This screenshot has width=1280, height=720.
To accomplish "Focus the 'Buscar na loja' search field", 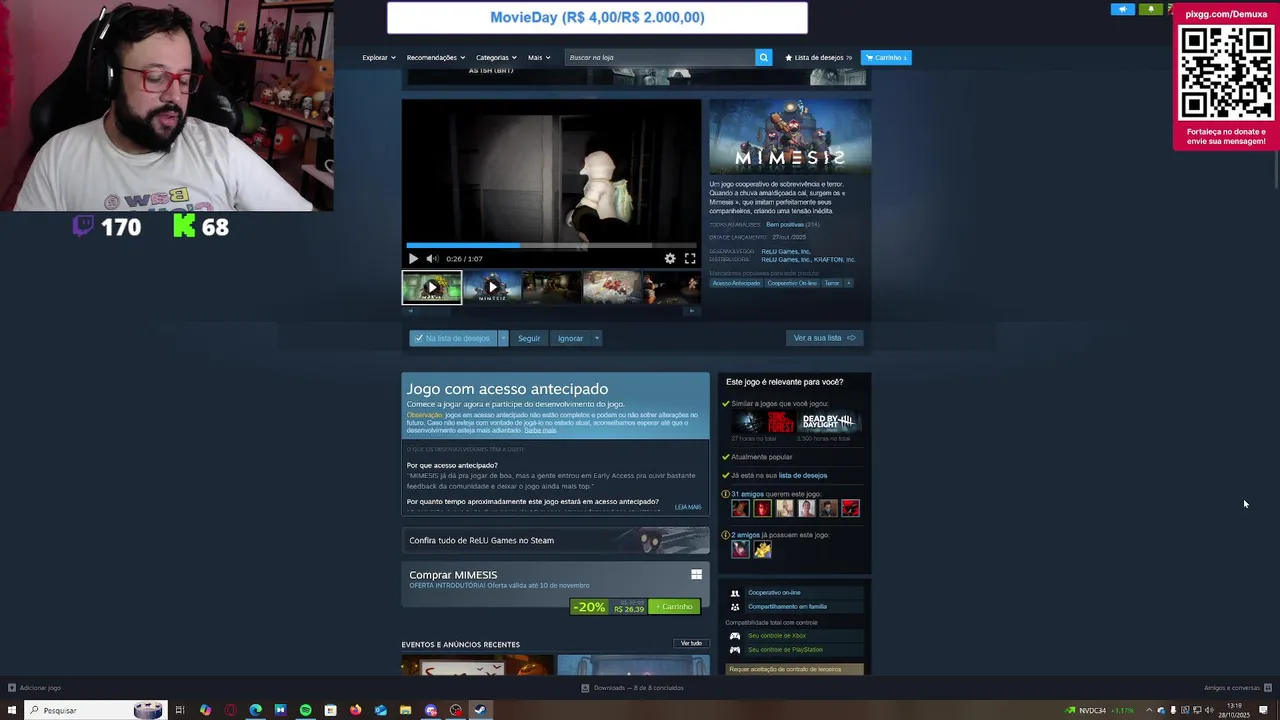I will [659, 57].
